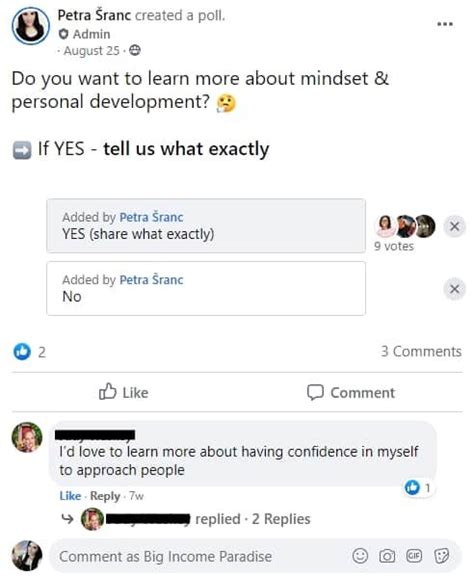Image resolution: width=474 pixels, height=576 pixels.
Task: Click the like reaction badge on the comment
Action: pos(418,487)
